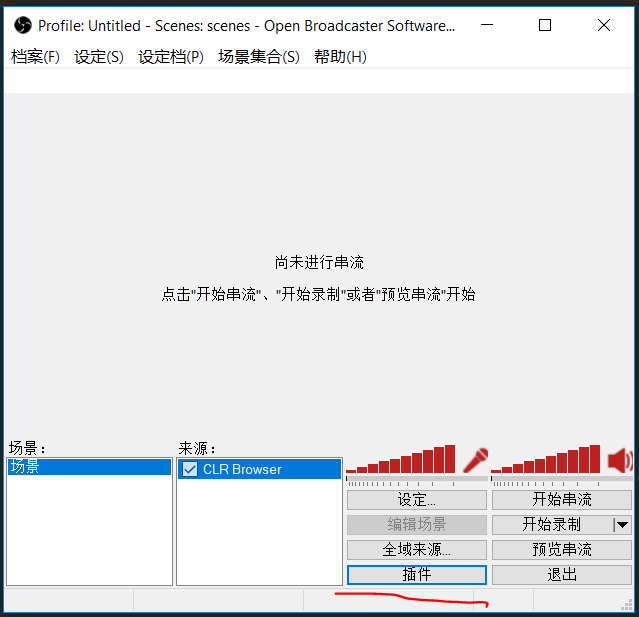Select the CLR Browser source row

click(x=260, y=469)
